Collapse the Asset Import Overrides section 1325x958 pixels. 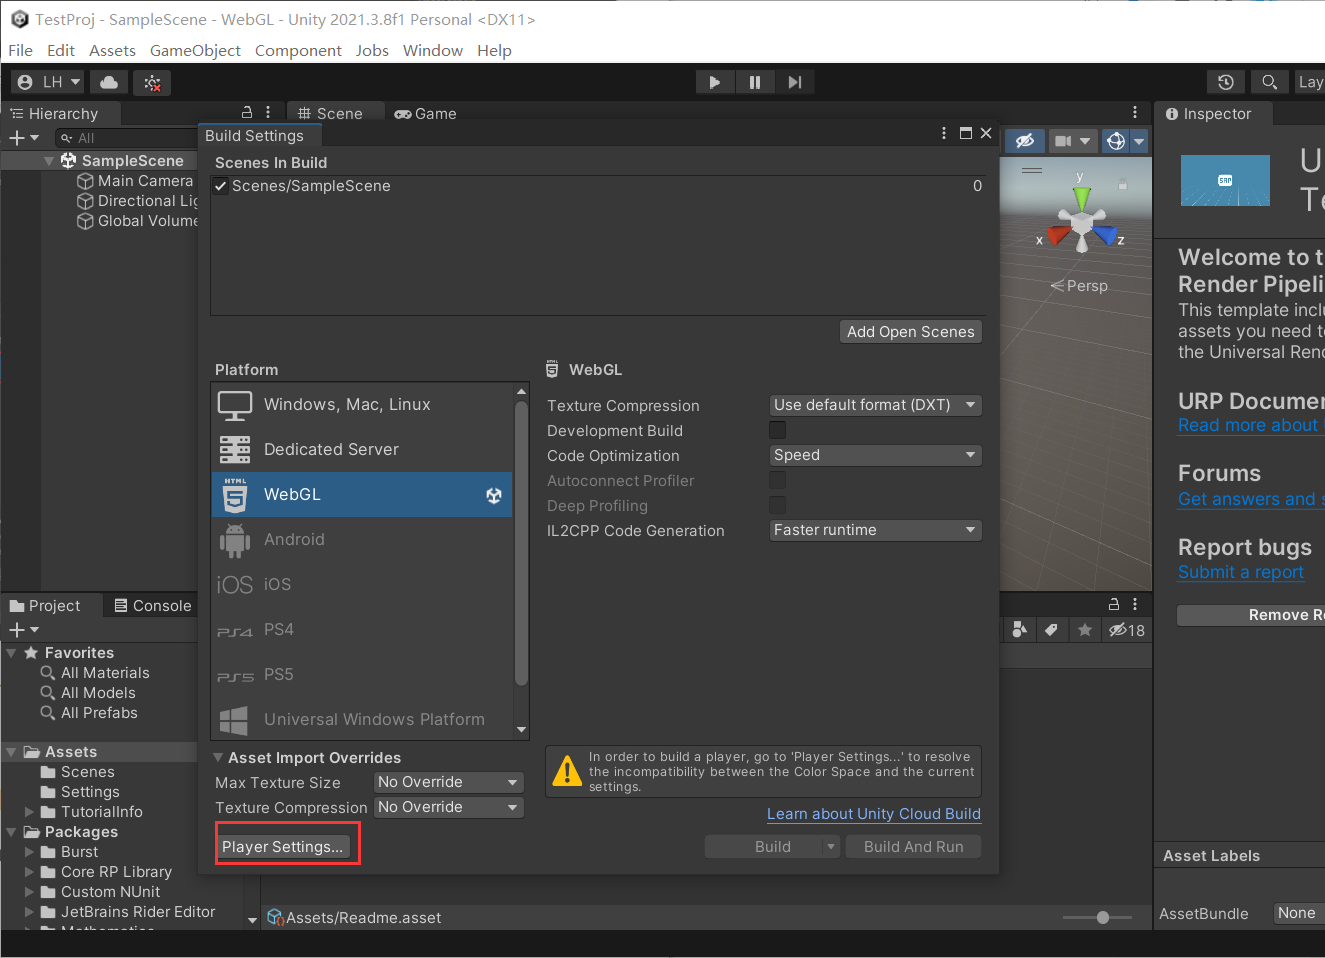[219, 758]
